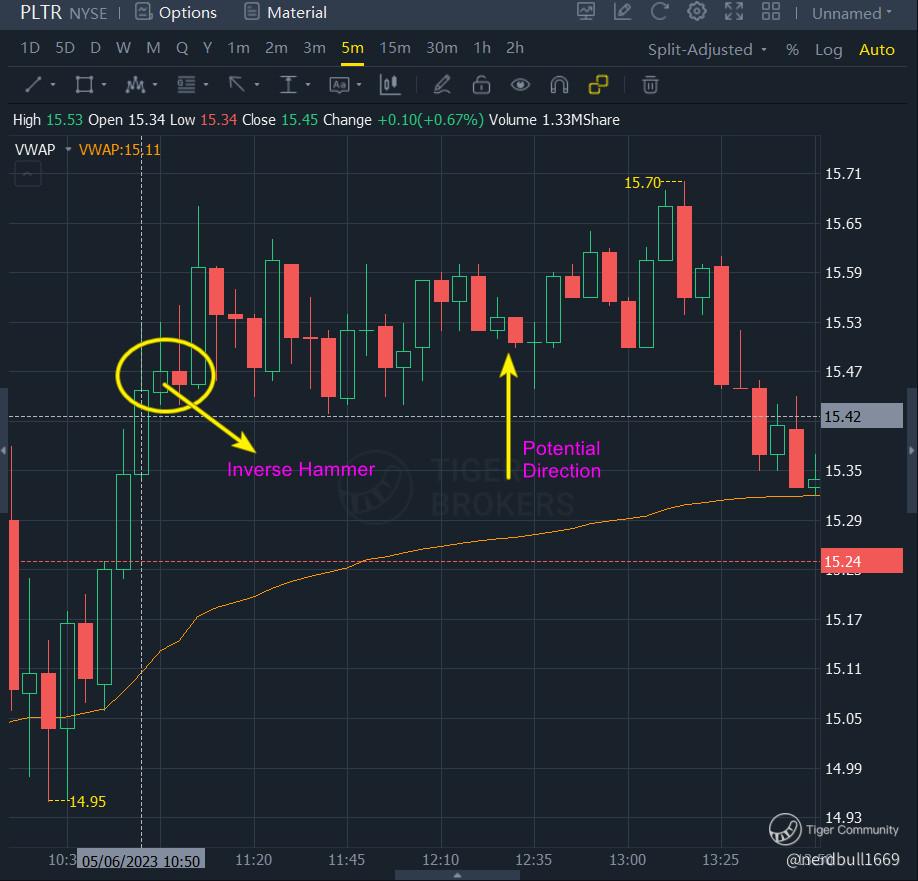Toggle fullscreen expand icon

coord(734,12)
